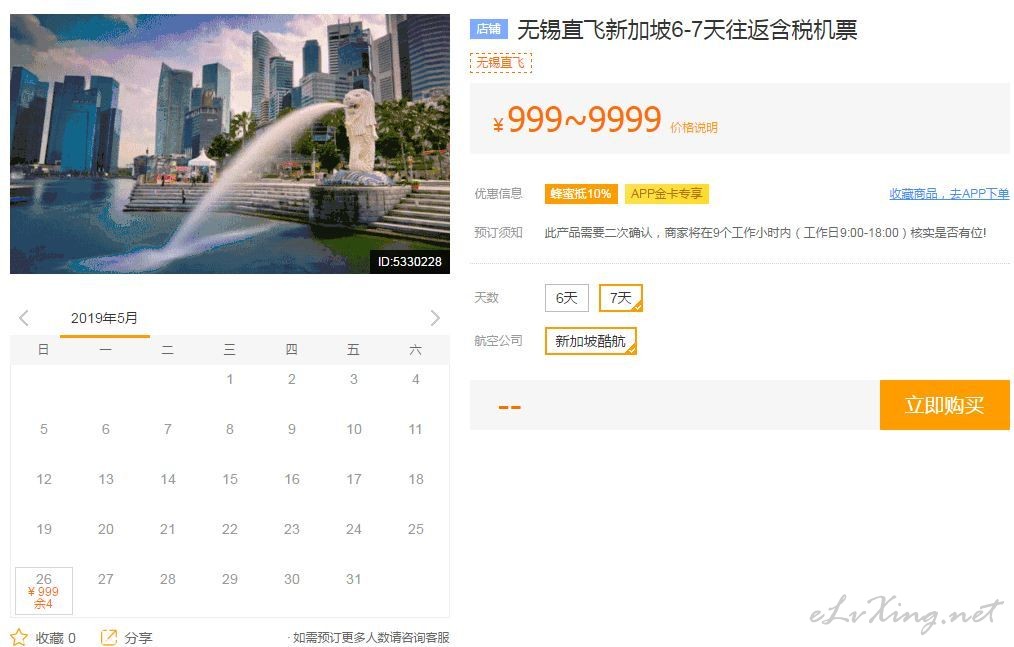Go to next month with right arrow
Image resolution: width=1014 pixels, height=647 pixels.
435,318
